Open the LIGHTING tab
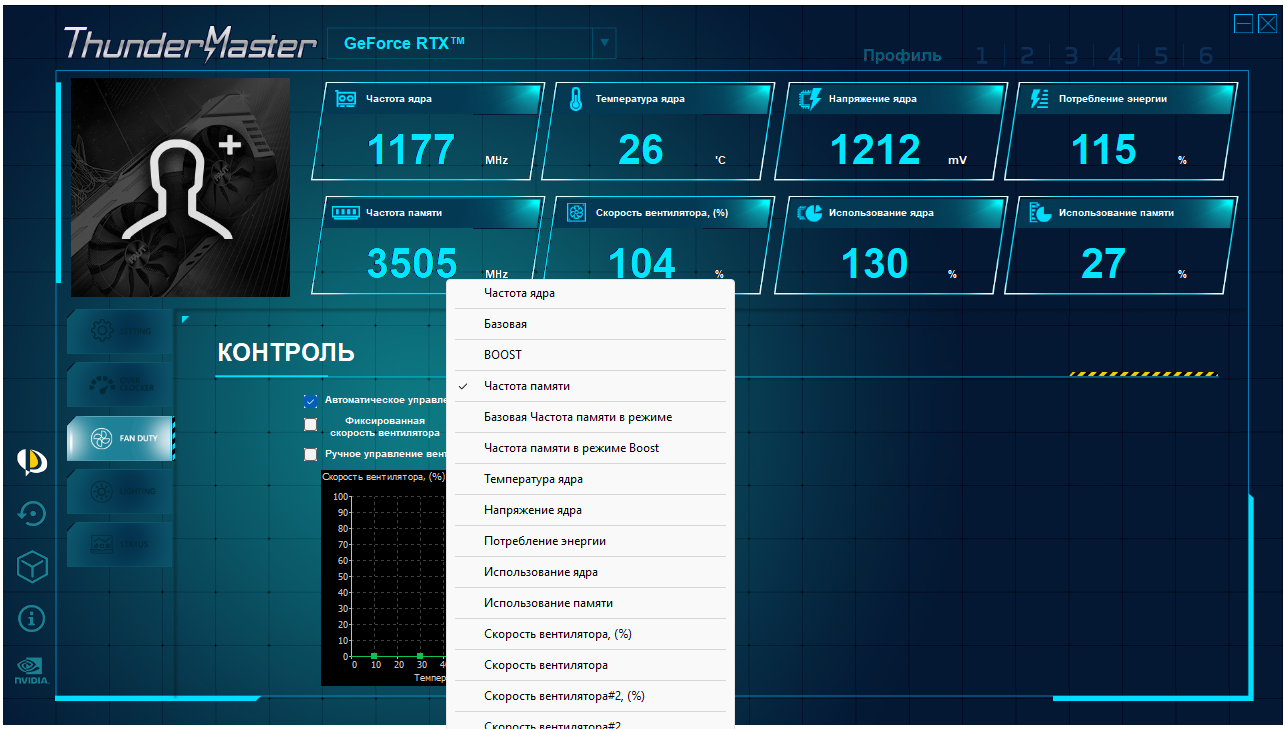 tap(120, 491)
